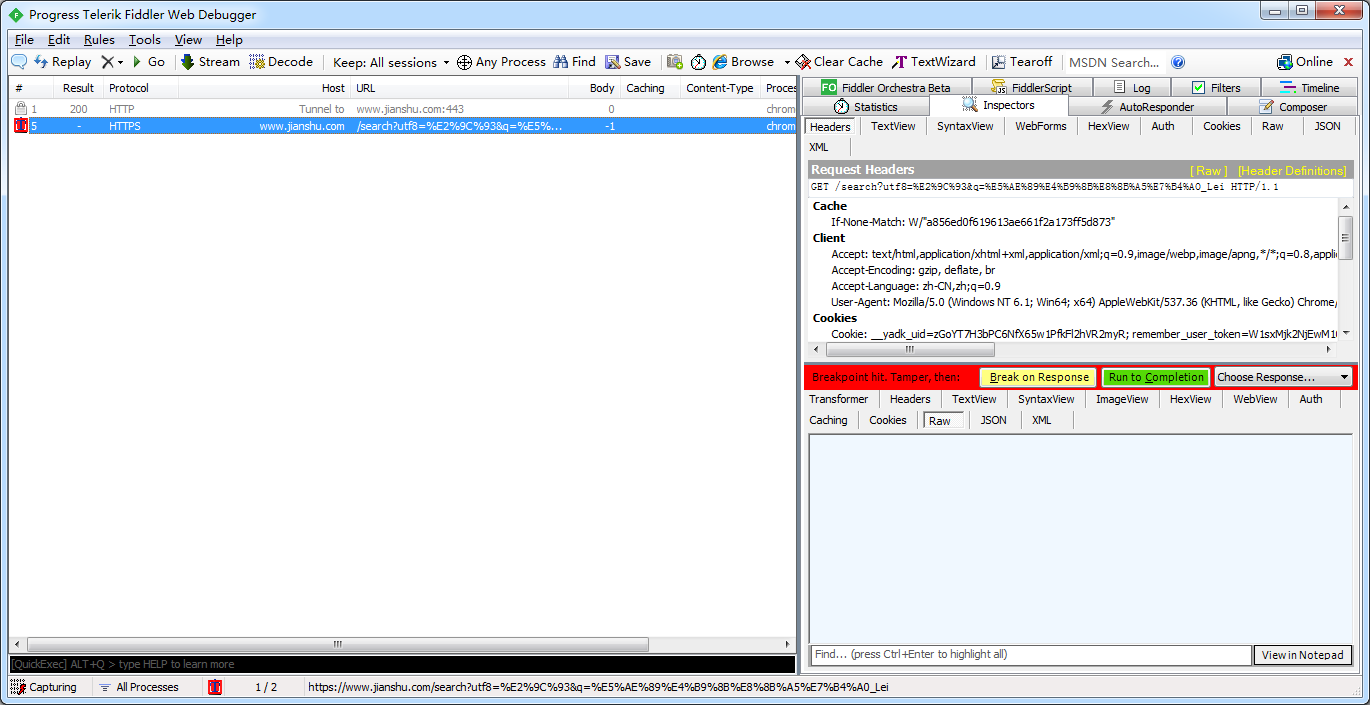
Task: Switch to Fiddler Orchestra Beta tab
Action: tap(886, 87)
